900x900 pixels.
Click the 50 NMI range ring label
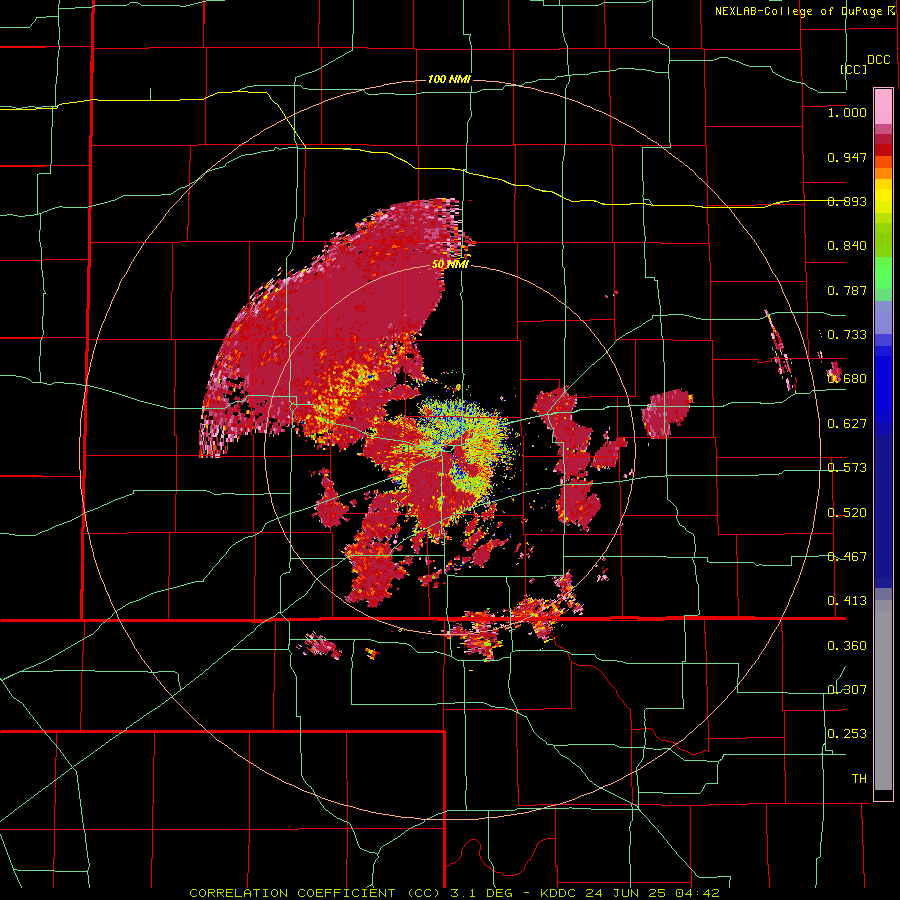[x=450, y=265]
